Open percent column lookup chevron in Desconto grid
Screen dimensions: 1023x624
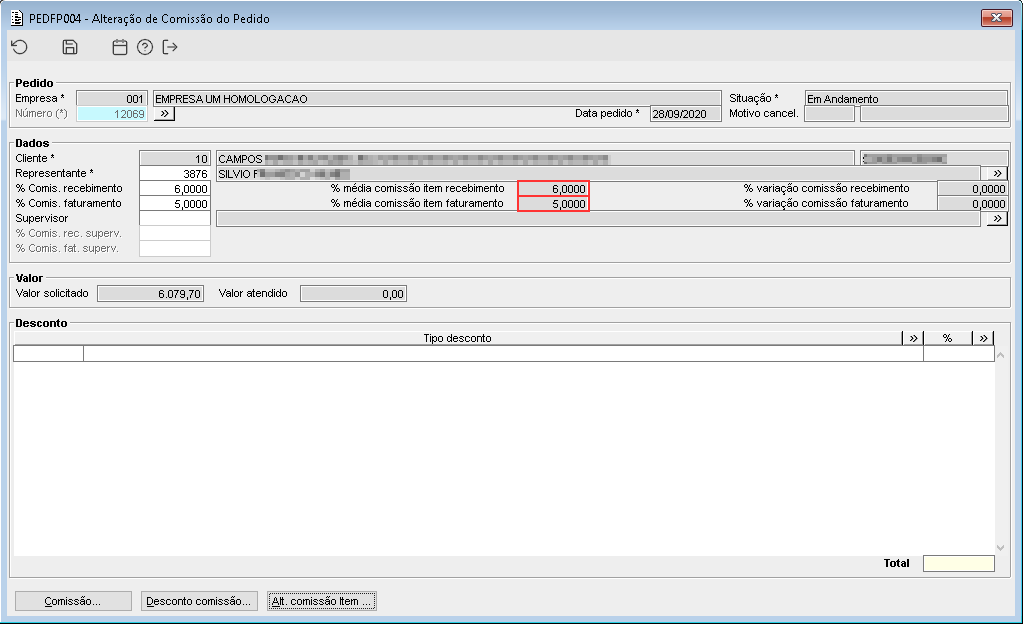(x=983, y=338)
